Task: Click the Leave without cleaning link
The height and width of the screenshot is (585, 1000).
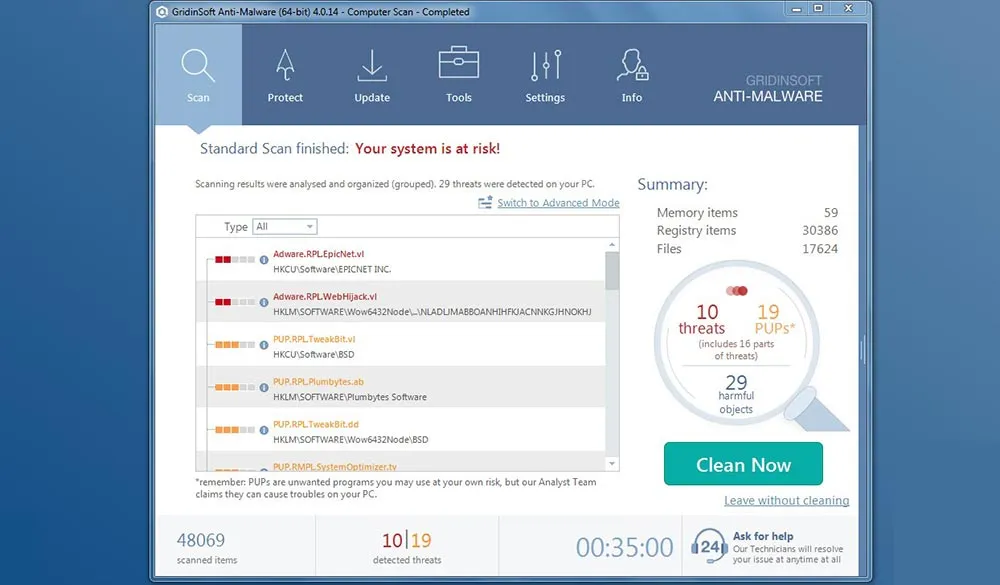Action: click(x=787, y=500)
